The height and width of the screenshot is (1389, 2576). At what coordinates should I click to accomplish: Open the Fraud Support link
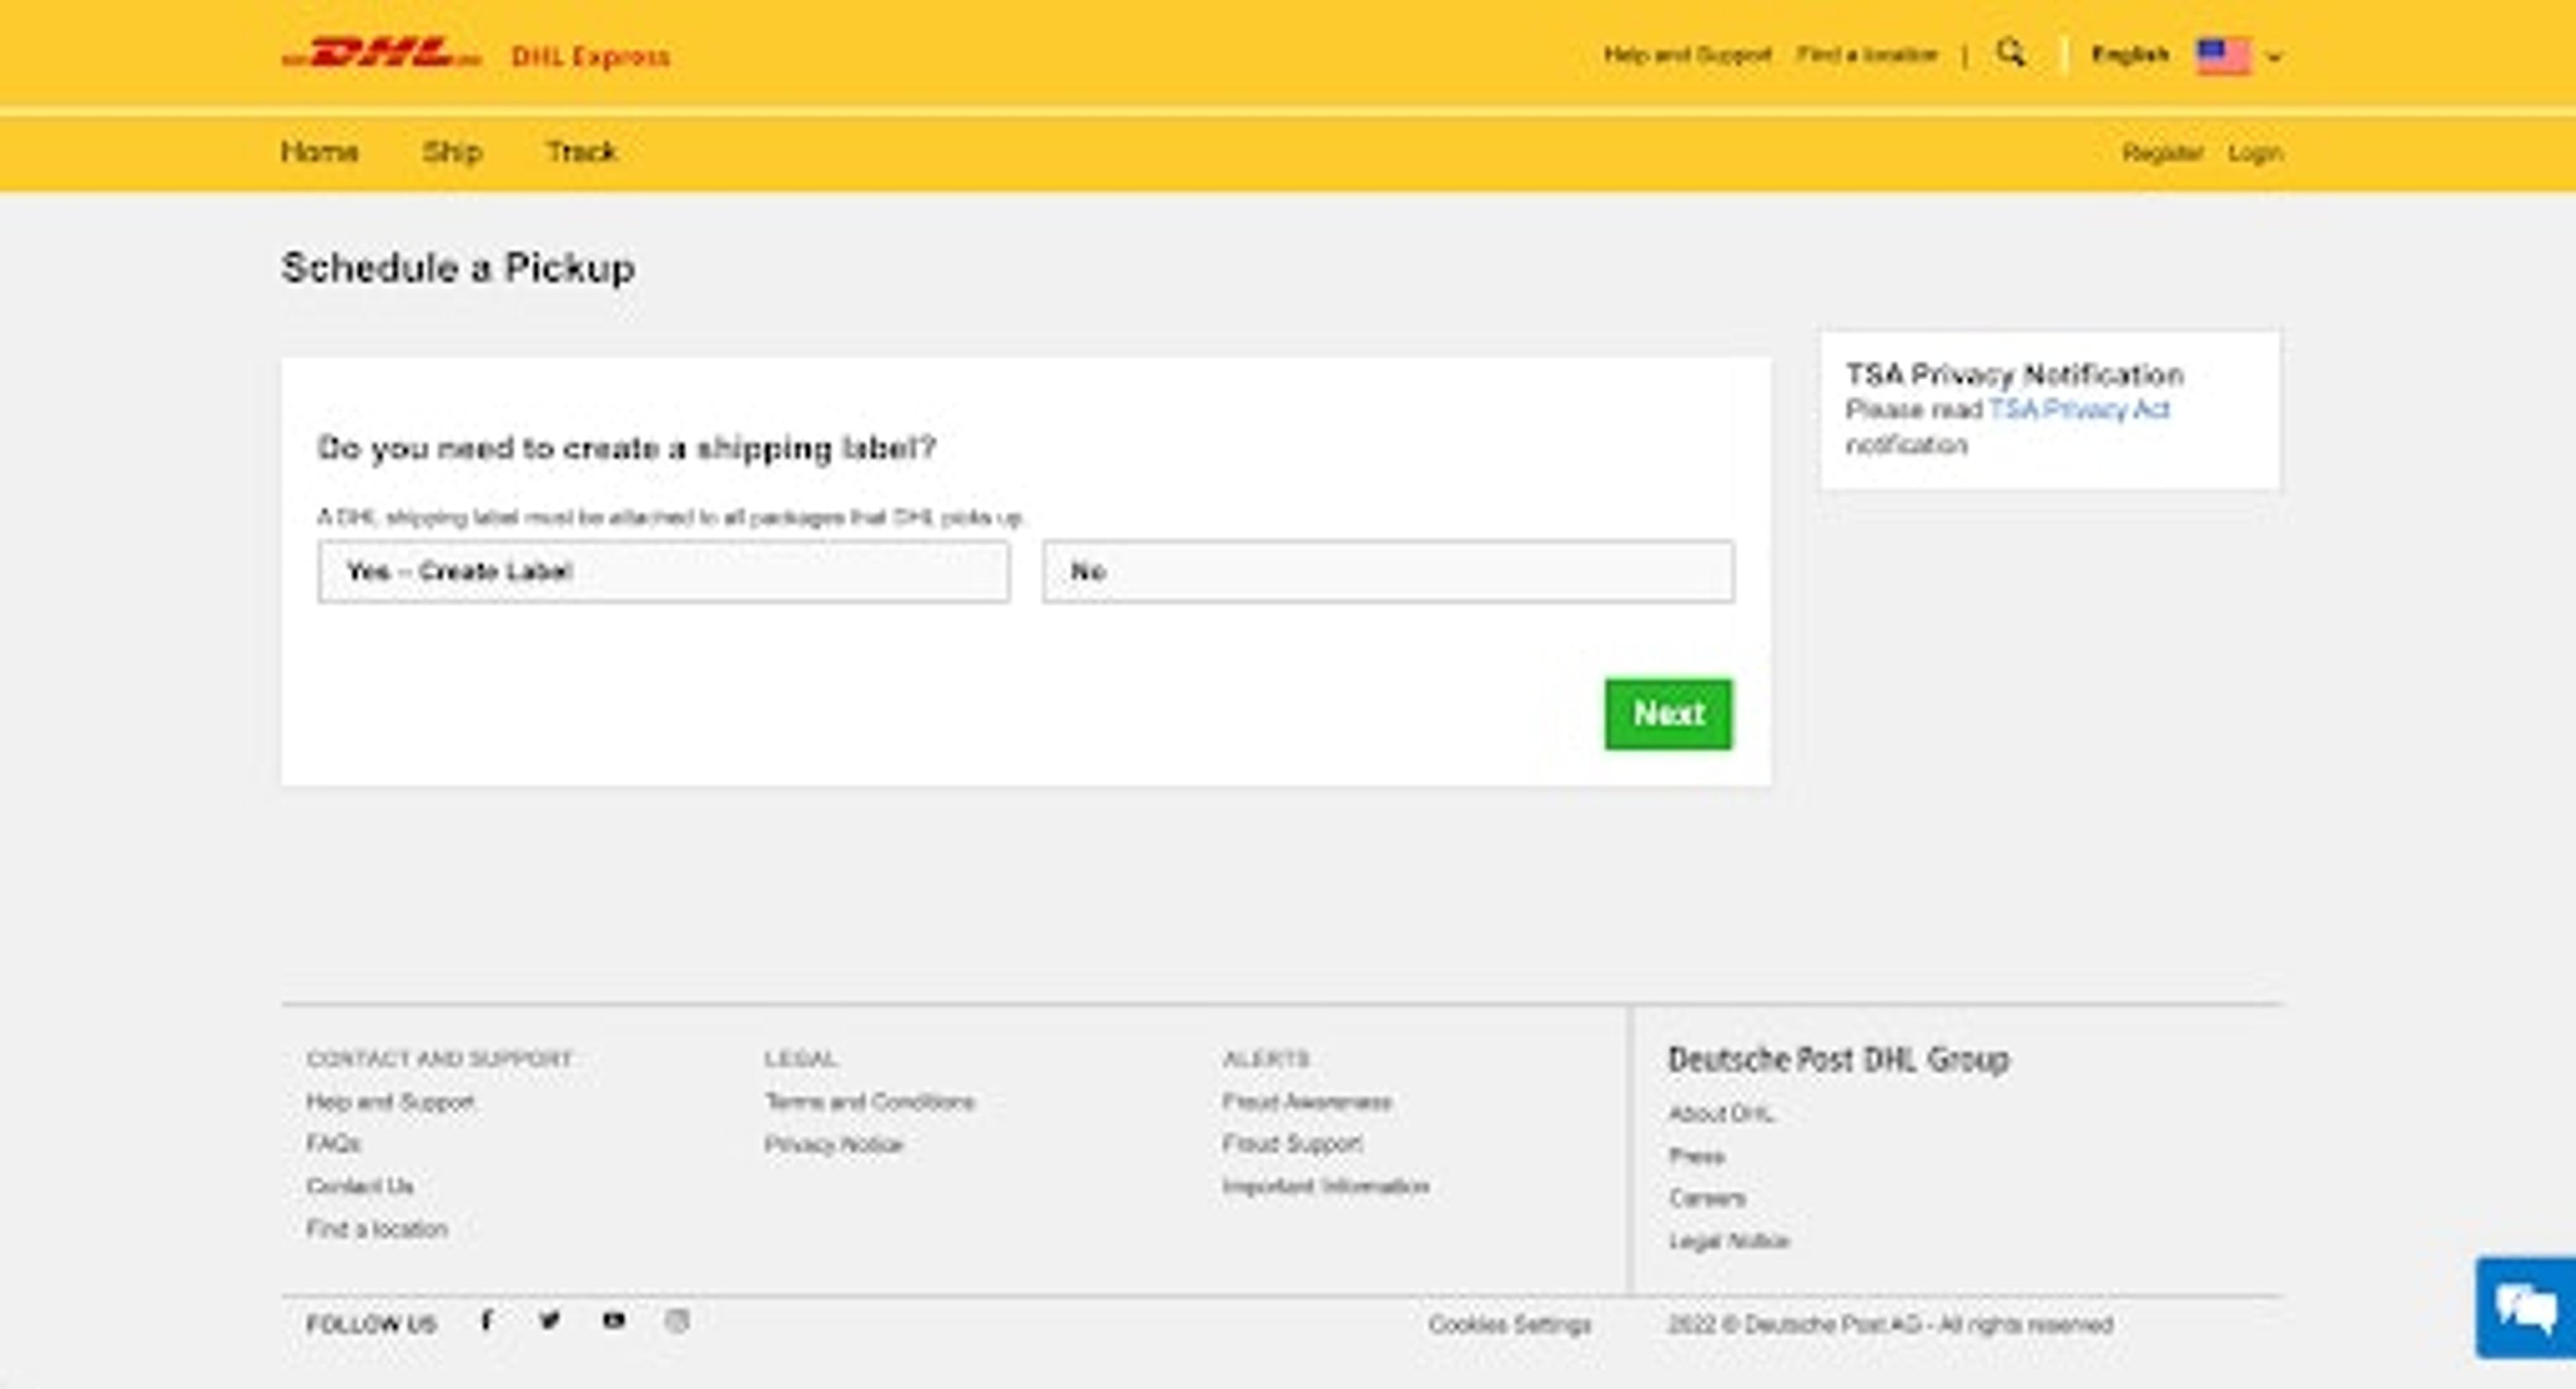1292,1143
